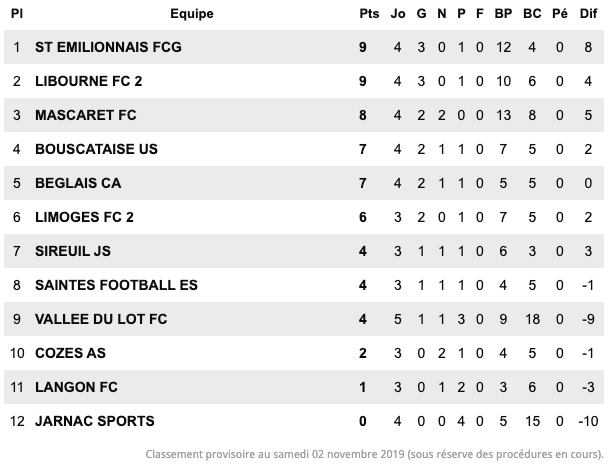610x475 pixels.
Task: Click the Classement provisoire footnote text
Action: pyautogui.click(x=374, y=454)
